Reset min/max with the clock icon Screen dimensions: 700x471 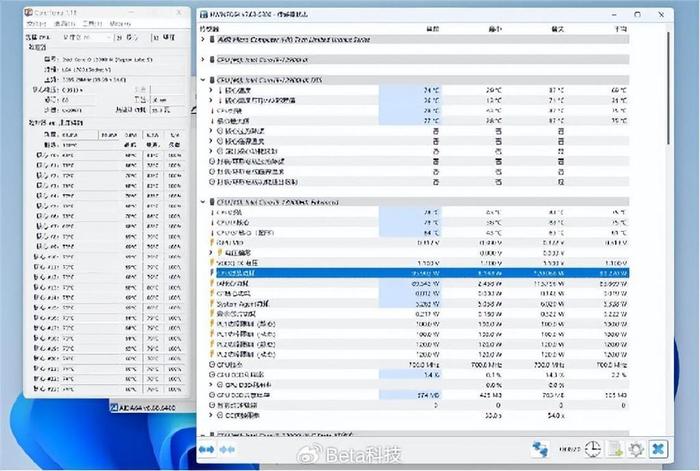[592, 449]
